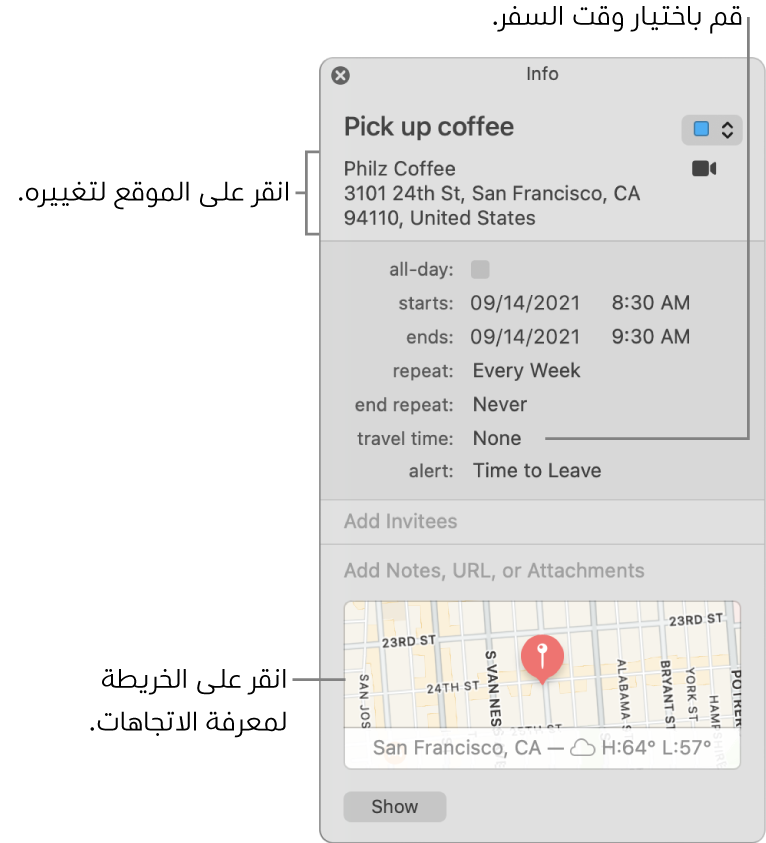Open the repeat Every Week dropdown
The width and height of the screenshot is (766, 843).
pyautogui.click(x=526, y=370)
